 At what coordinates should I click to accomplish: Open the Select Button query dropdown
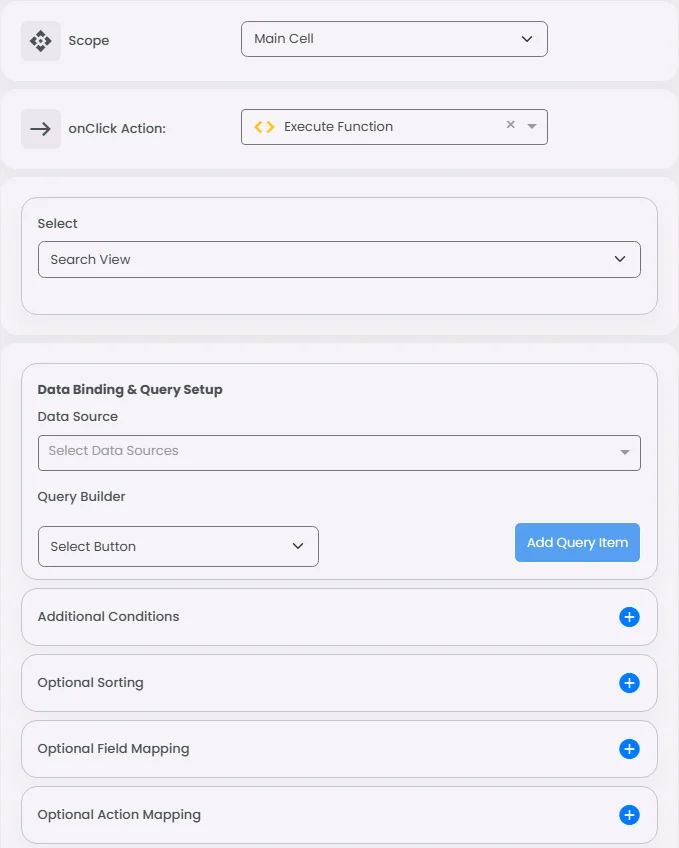pos(178,546)
